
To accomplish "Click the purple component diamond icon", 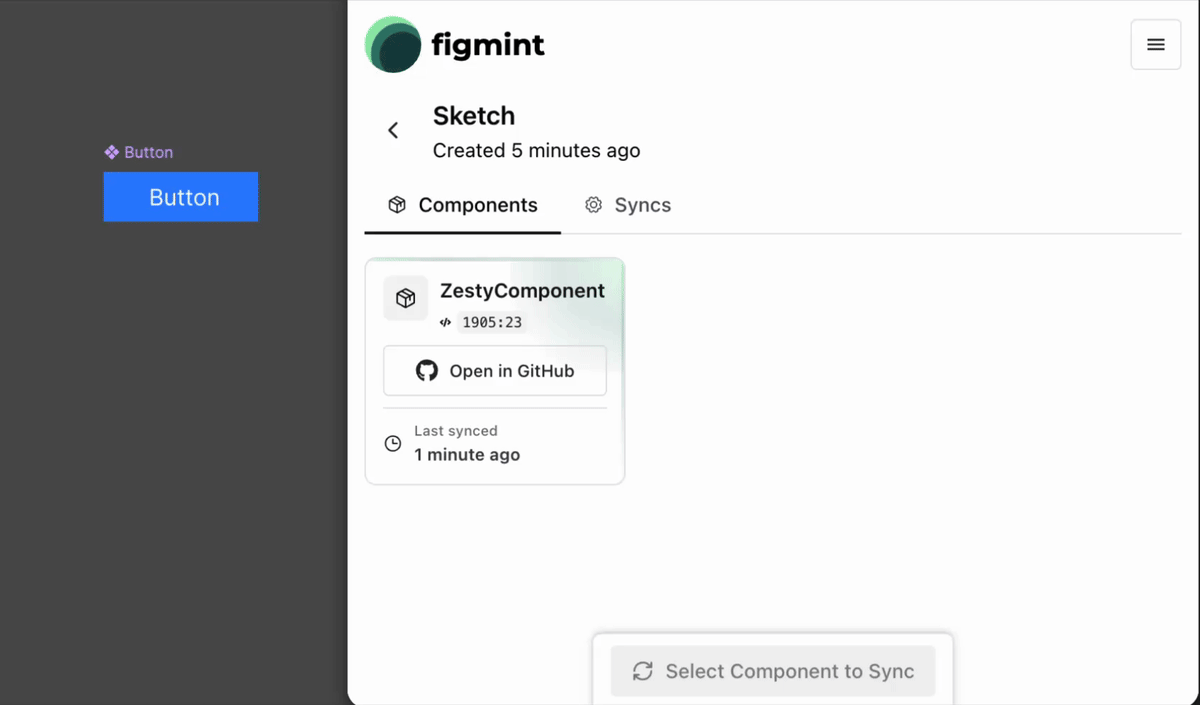I will pyautogui.click(x=112, y=152).
